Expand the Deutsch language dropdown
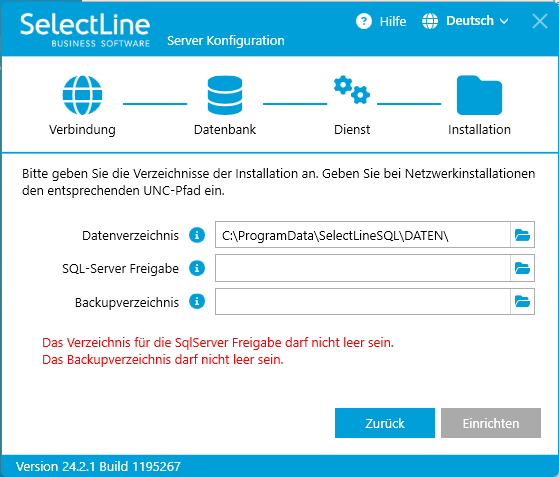The width and height of the screenshot is (559, 477). pyautogui.click(x=477, y=21)
